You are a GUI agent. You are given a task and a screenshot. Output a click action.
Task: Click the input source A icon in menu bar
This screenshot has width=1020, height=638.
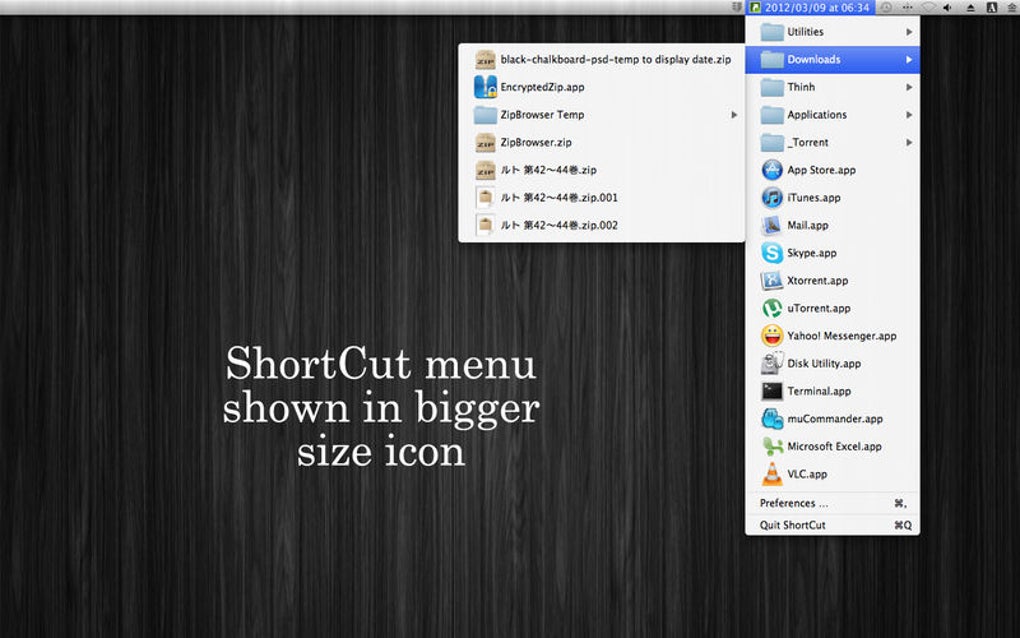click(991, 7)
